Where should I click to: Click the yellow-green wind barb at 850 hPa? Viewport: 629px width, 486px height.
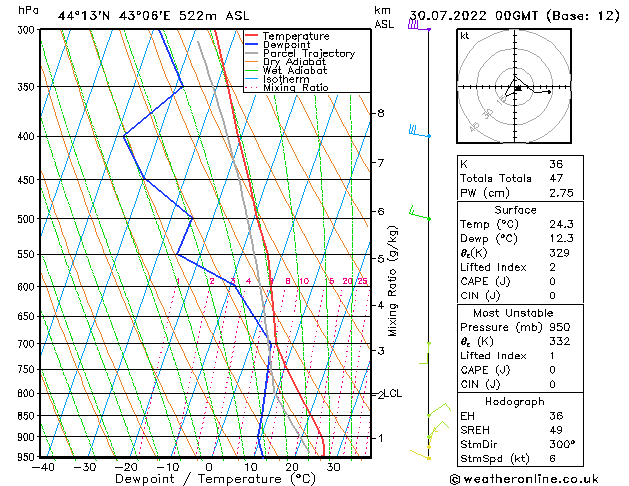pos(439,409)
